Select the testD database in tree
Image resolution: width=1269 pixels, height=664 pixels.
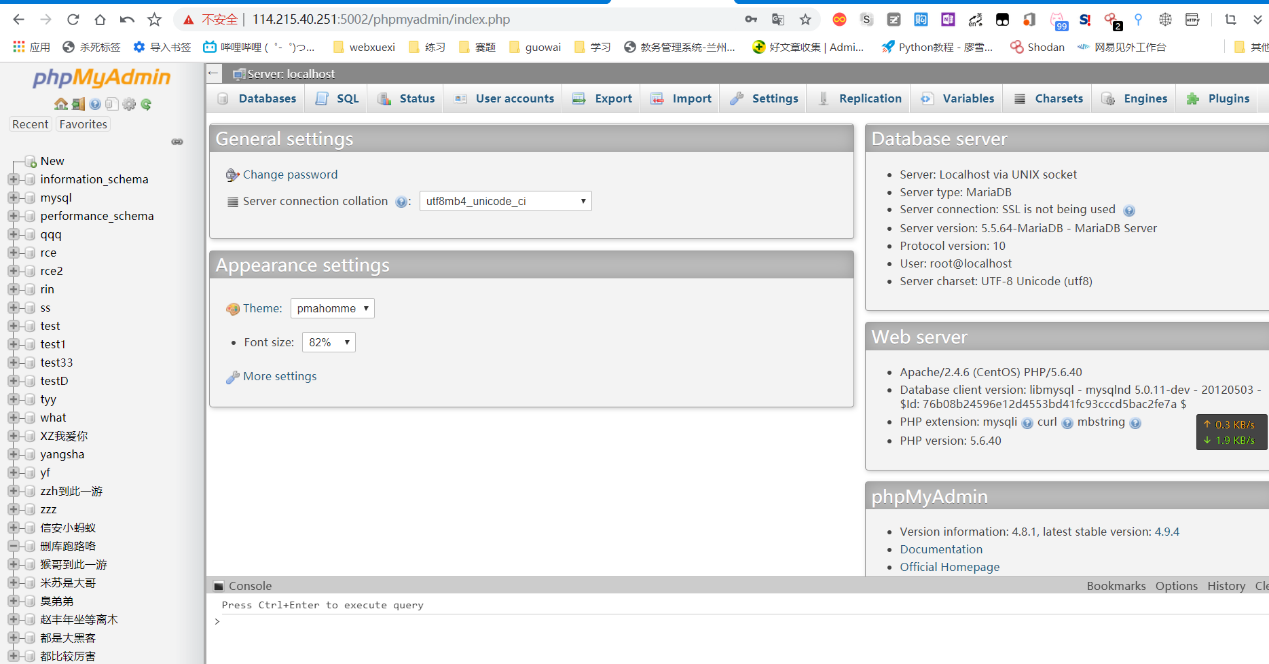click(54, 381)
